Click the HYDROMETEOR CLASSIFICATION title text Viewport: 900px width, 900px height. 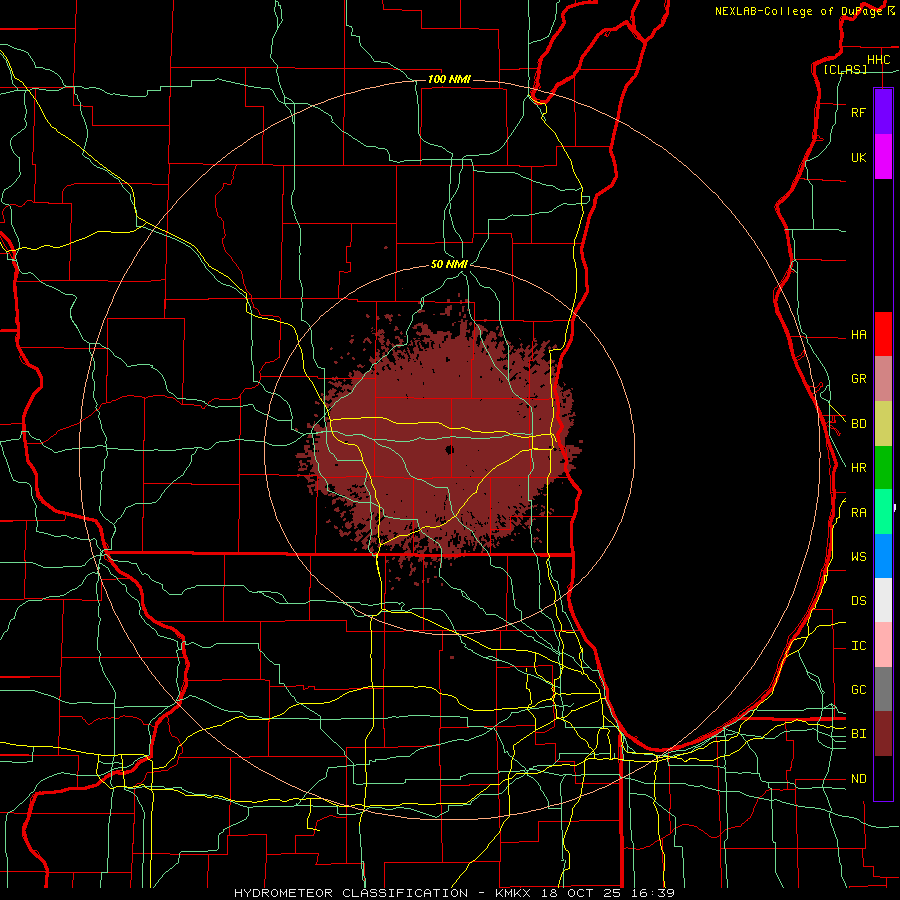tap(351, 893)
